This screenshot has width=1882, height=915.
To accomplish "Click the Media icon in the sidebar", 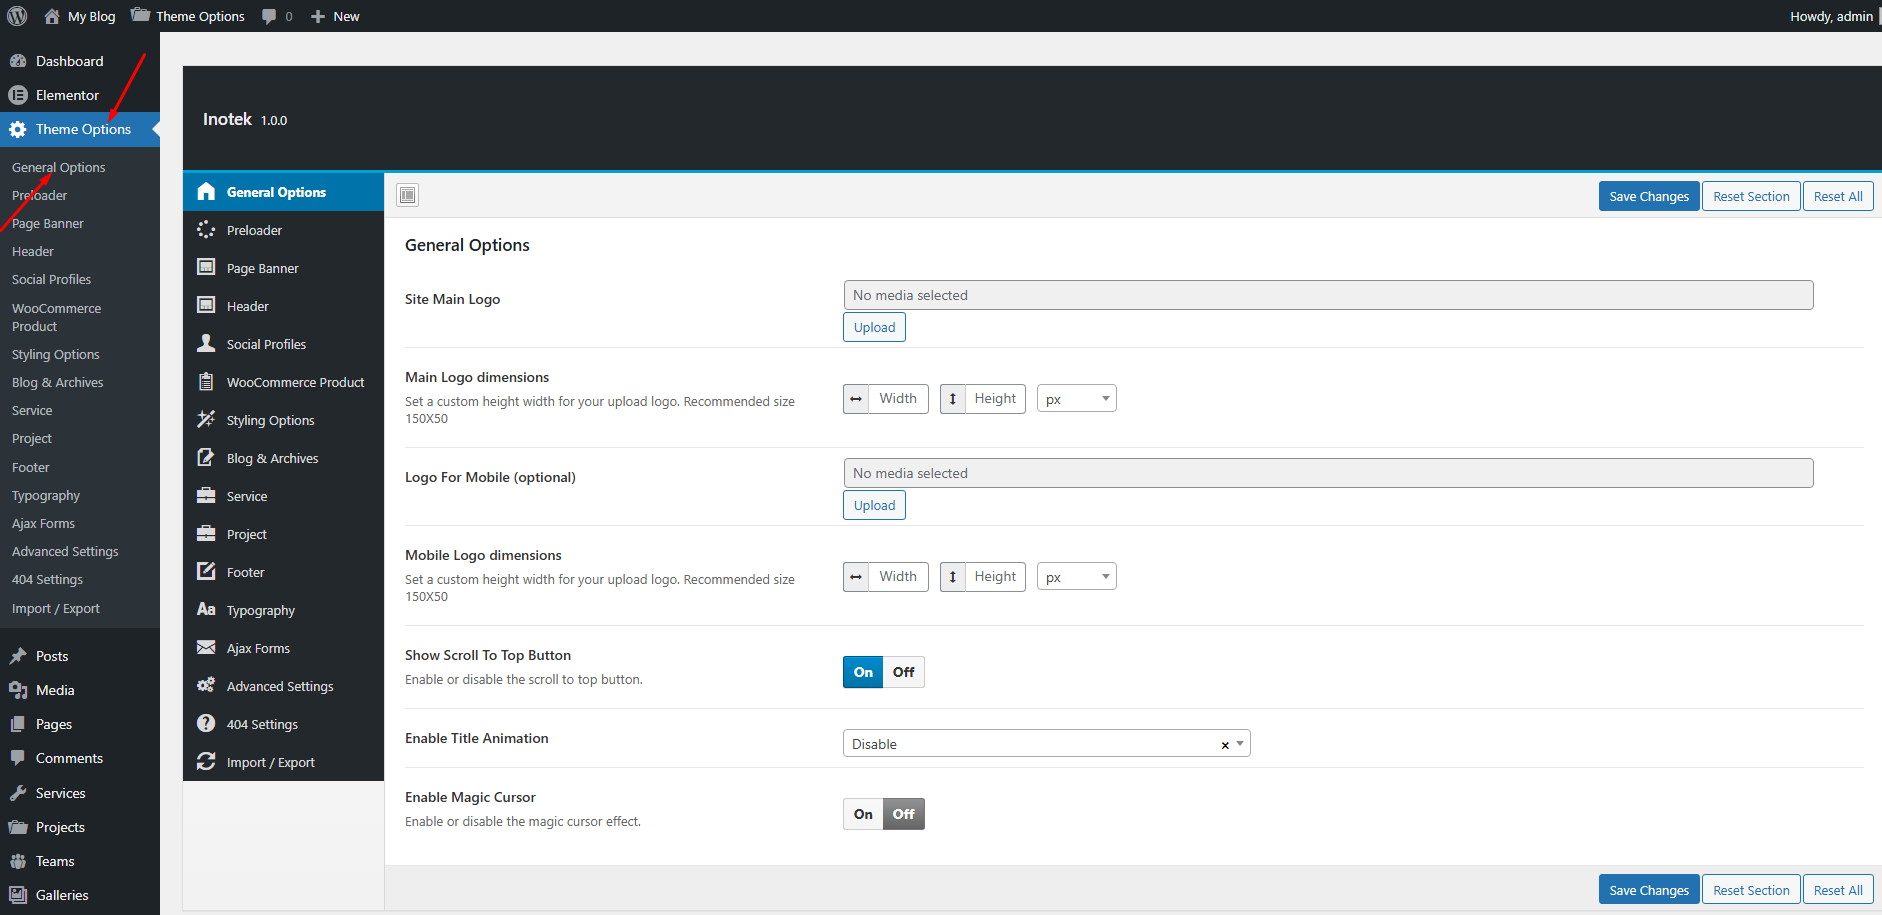I will (18, 690).
